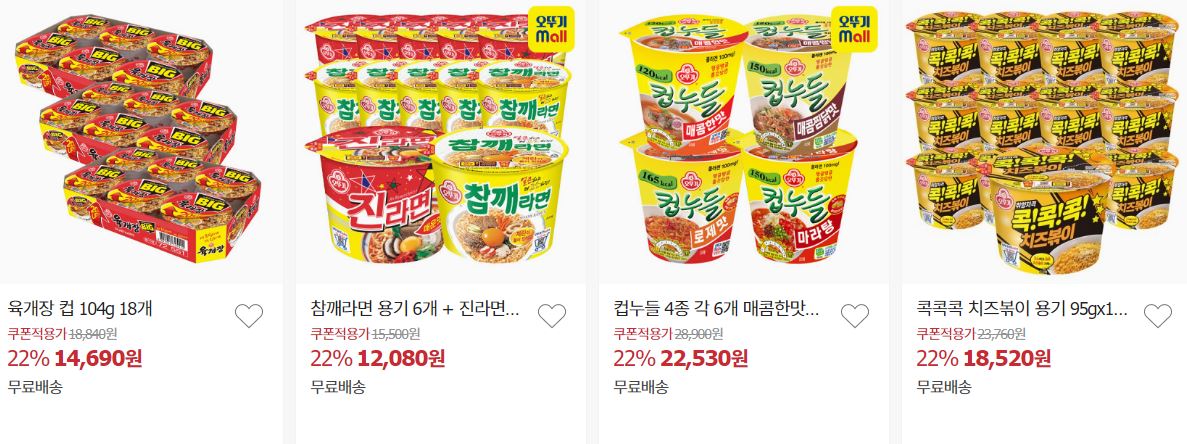View the 컵누들 four-flavor product image

click(x=743, y=141)
